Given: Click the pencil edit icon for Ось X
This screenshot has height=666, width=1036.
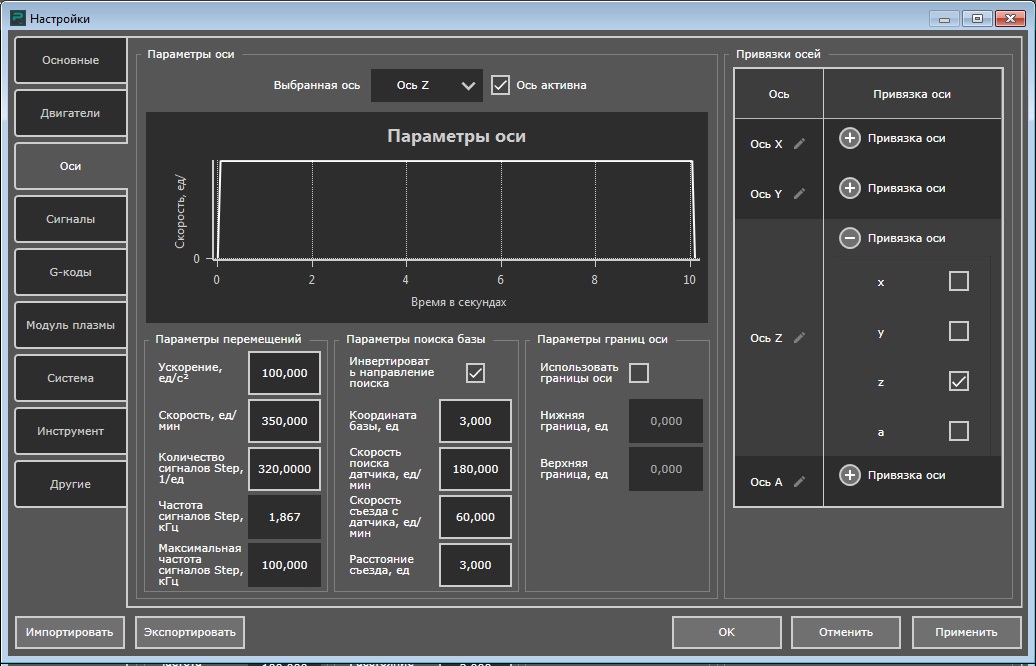Looking at the screenshot, I should click(x=799, y=144).
